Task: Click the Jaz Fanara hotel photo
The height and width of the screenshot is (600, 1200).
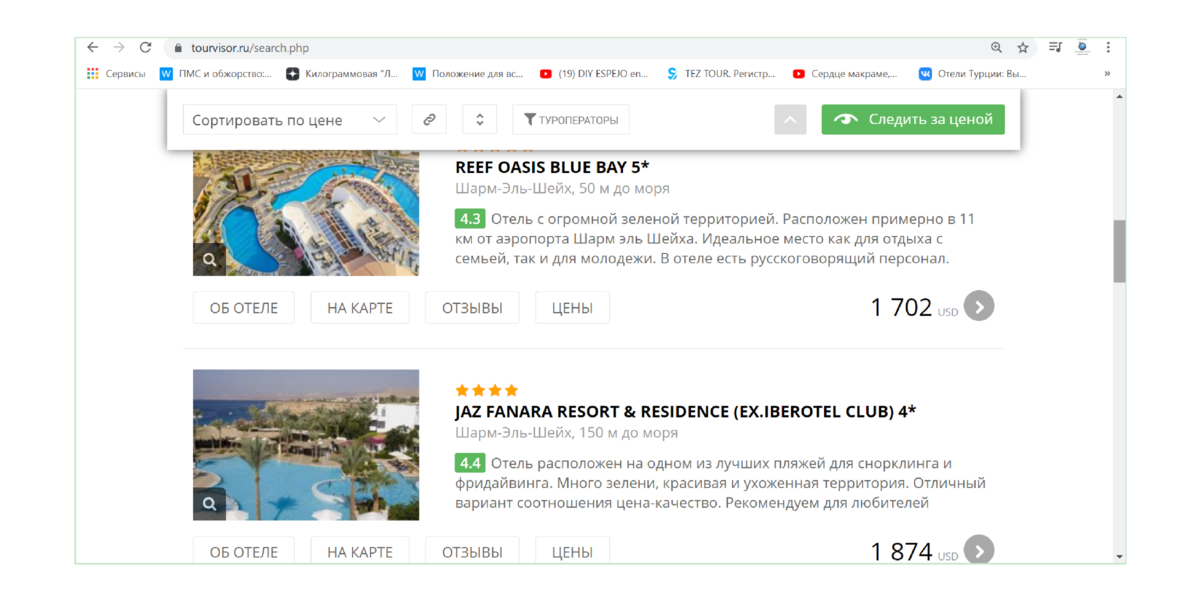Action: point(306,445)
